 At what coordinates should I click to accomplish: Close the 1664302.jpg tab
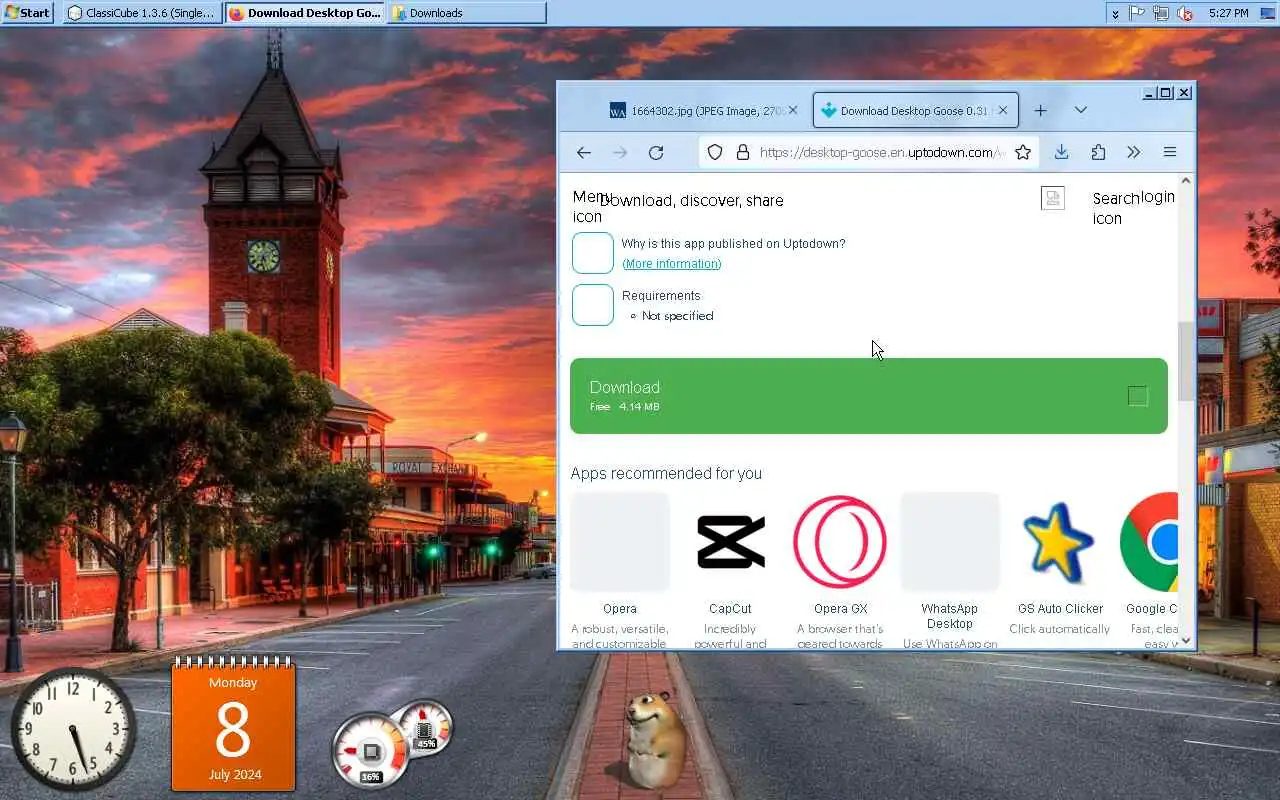click(x=793, y=111)
